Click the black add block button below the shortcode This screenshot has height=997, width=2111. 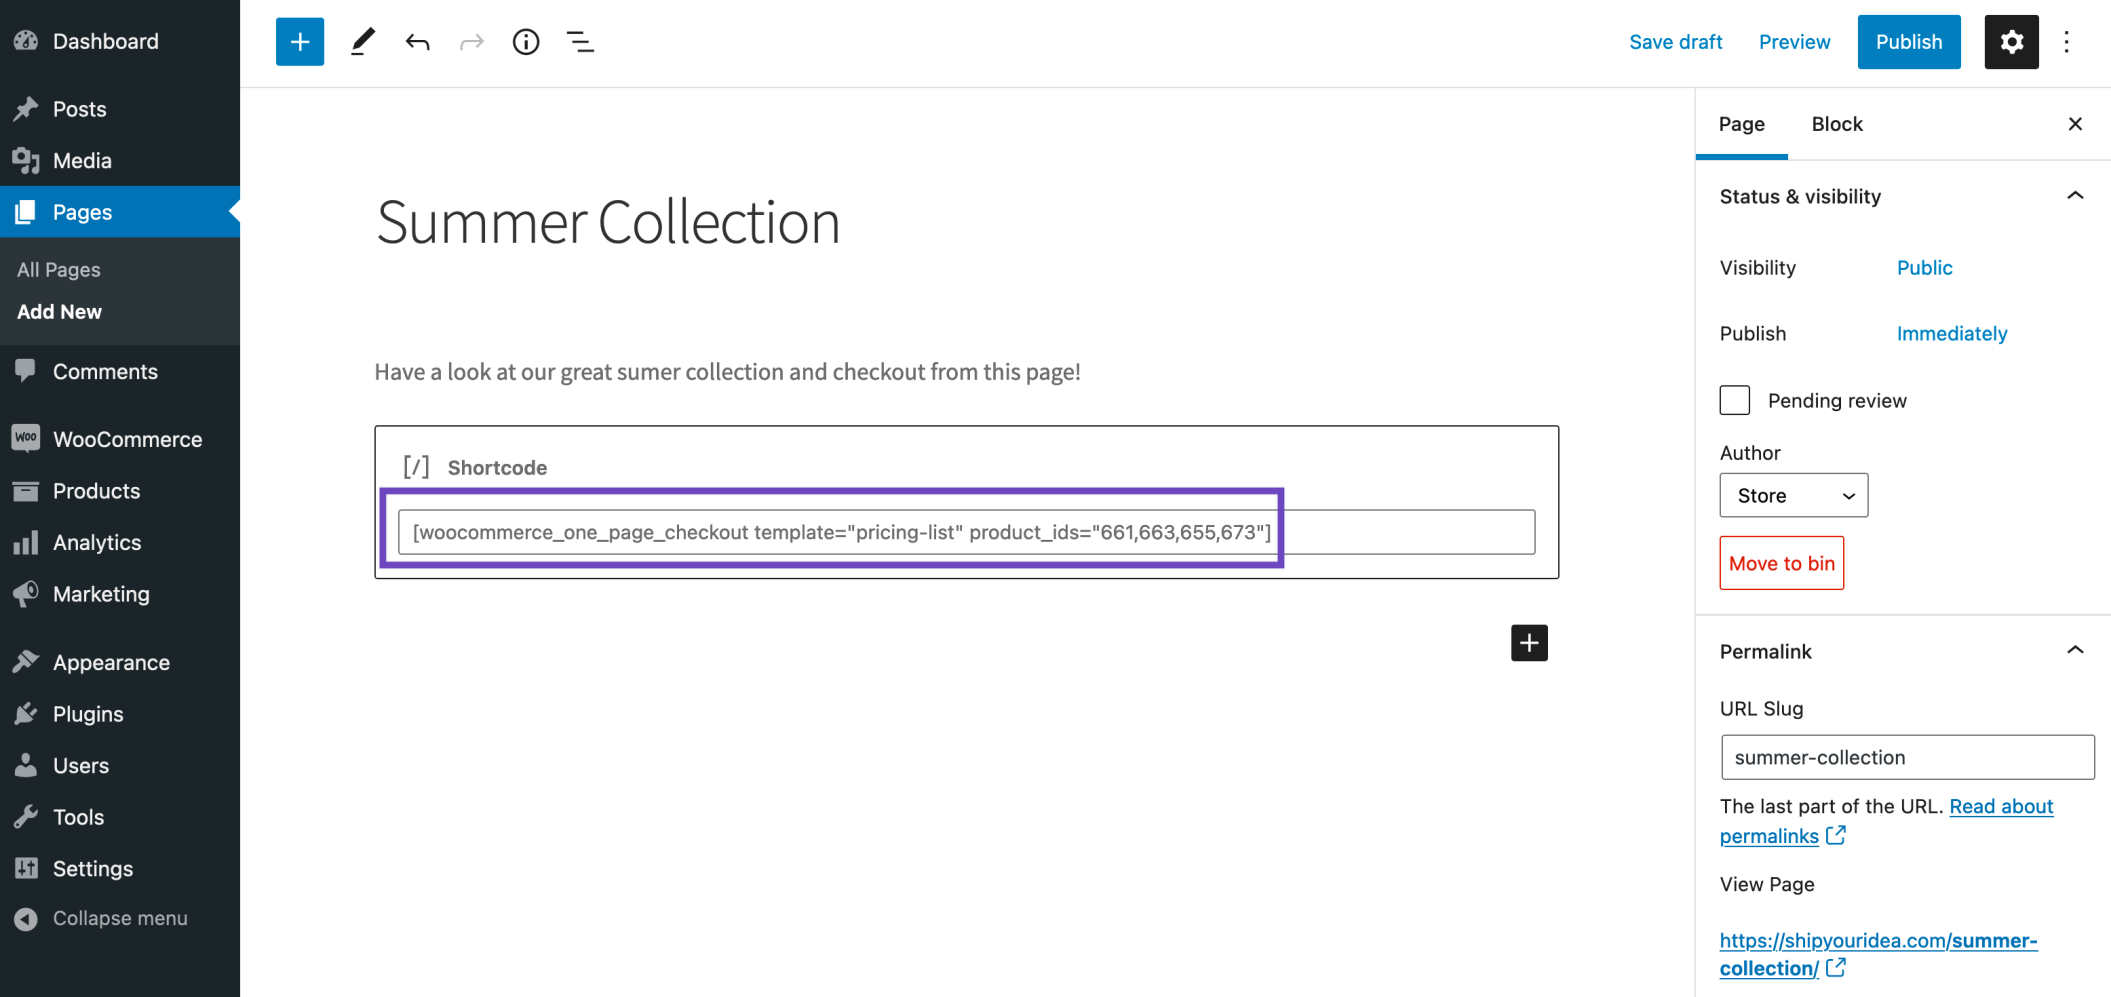point(1529,643)
